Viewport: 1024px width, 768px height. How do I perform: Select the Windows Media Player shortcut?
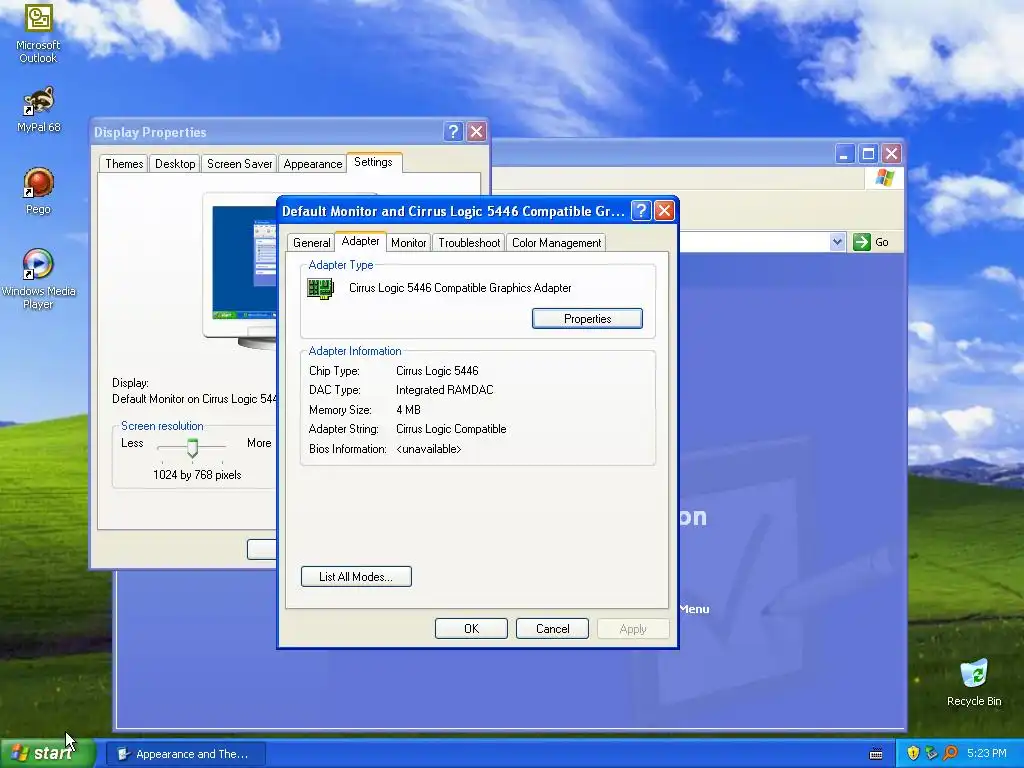pos(38,279)
